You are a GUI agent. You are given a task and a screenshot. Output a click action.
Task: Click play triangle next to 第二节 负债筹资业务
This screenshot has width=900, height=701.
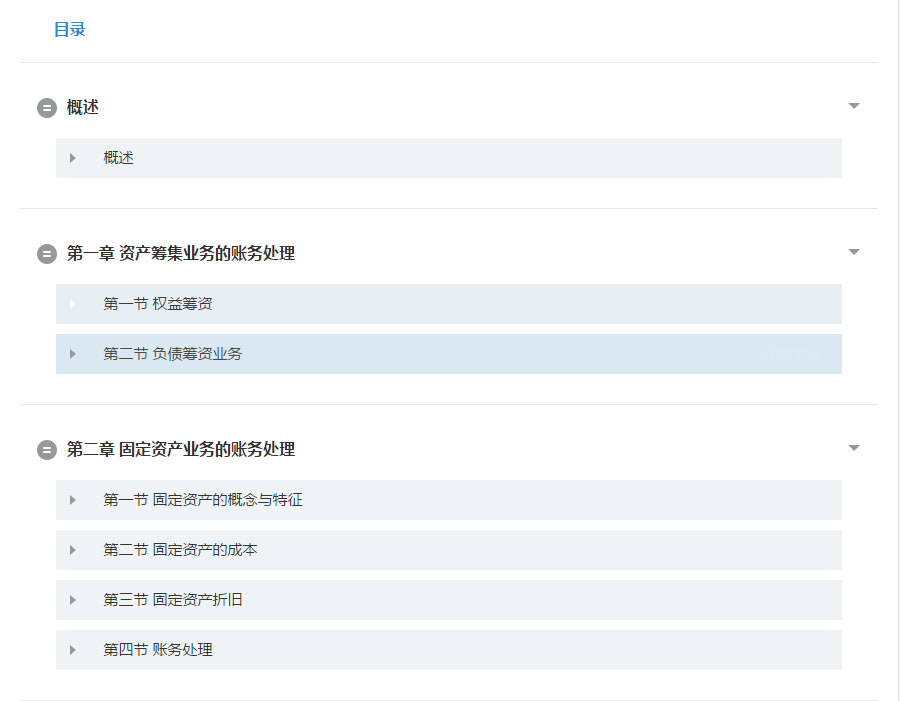click(x=73, y=354)
